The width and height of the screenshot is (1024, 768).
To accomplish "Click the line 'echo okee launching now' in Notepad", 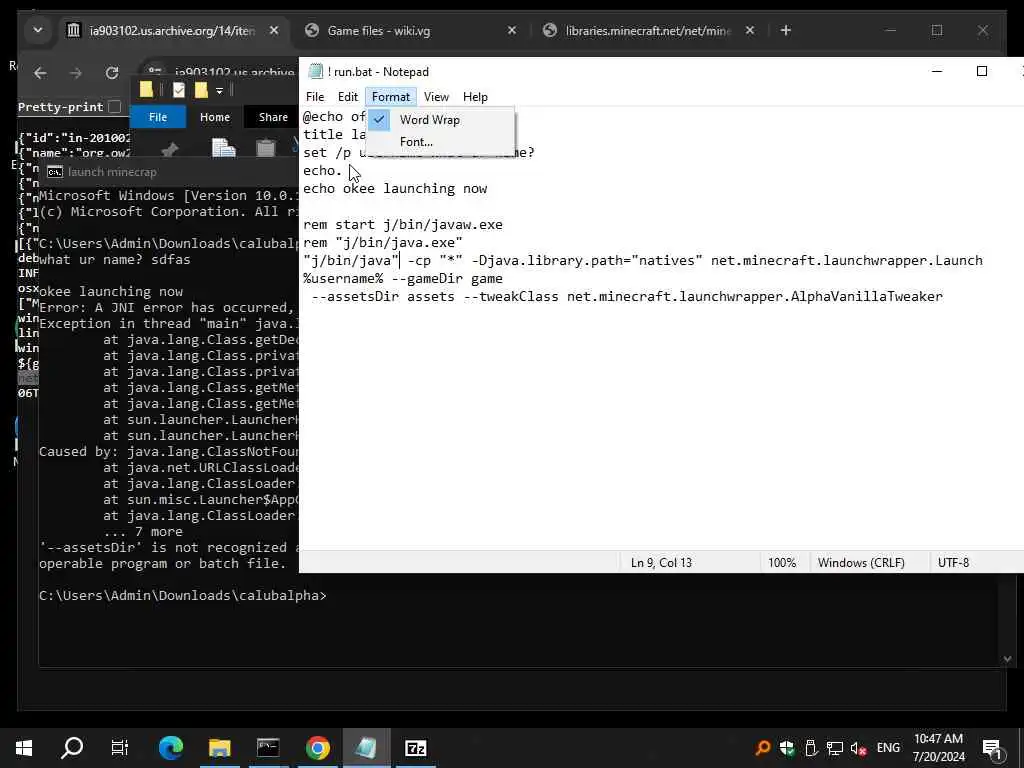I will pos(395,189).
